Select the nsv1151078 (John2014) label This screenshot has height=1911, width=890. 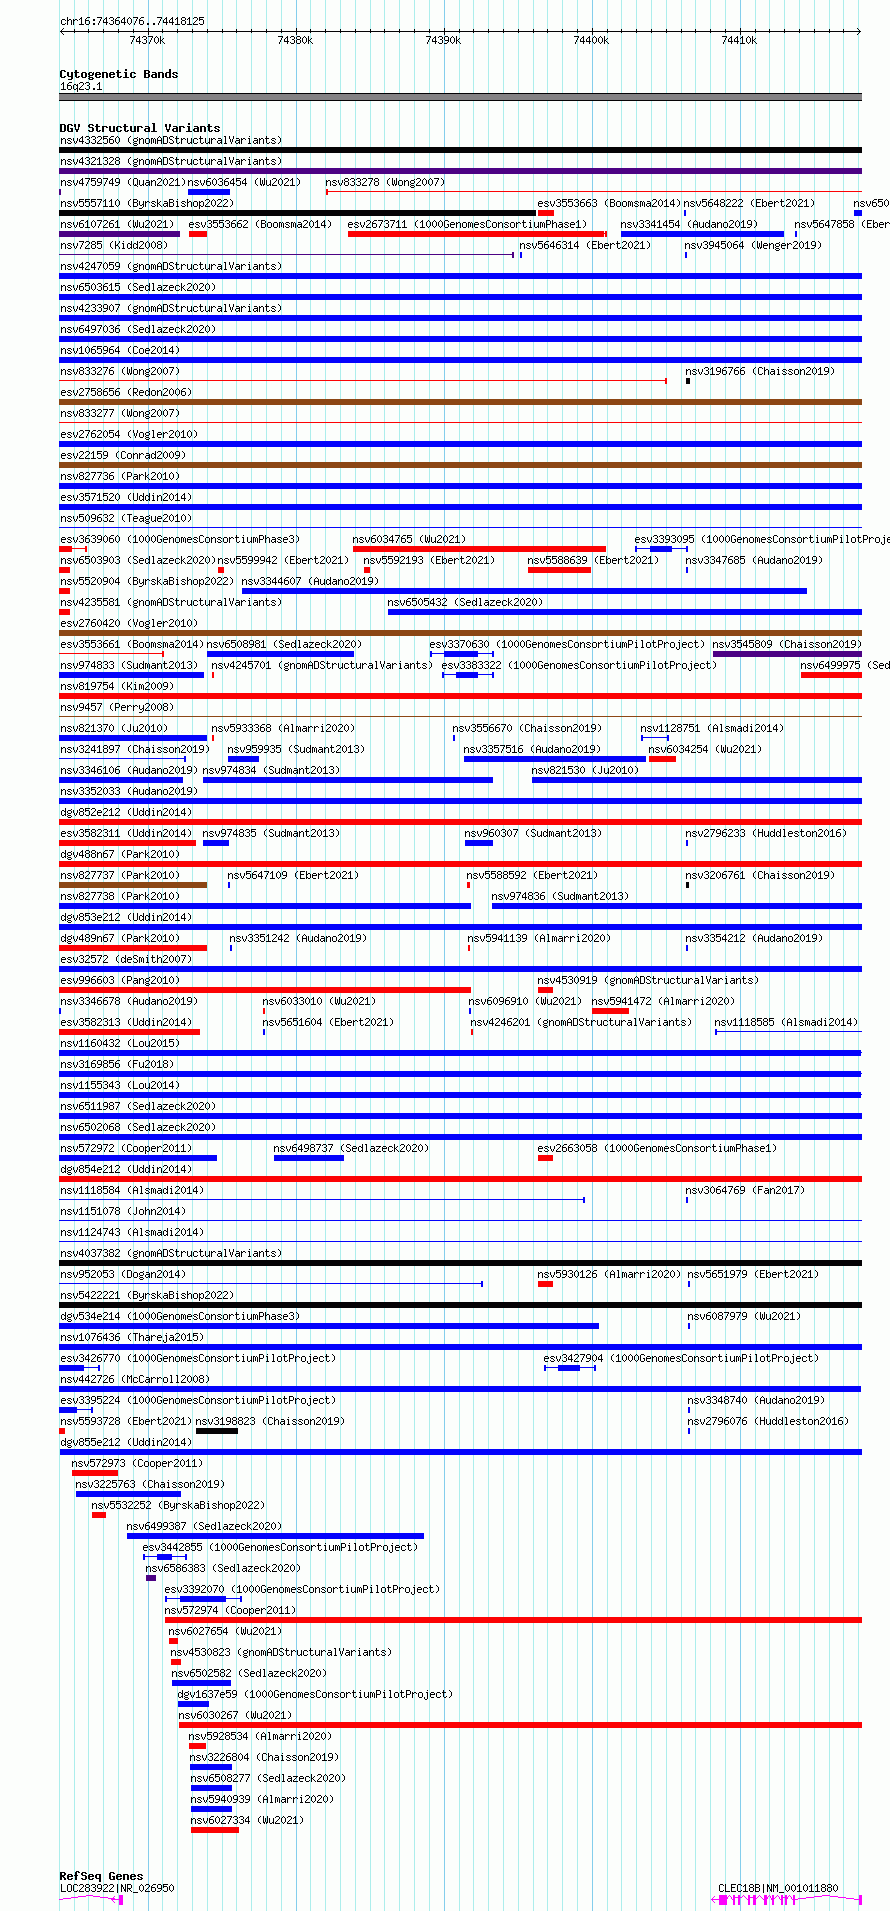click(x=123, y=1211)
